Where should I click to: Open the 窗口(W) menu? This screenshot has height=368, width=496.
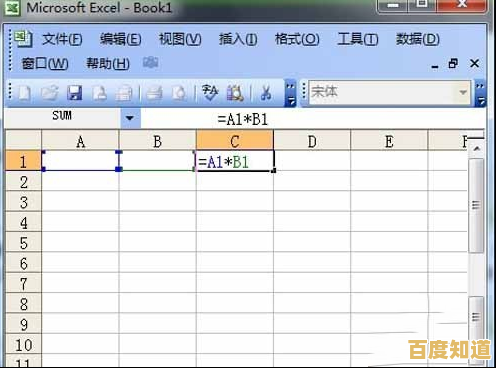point(45,63)
